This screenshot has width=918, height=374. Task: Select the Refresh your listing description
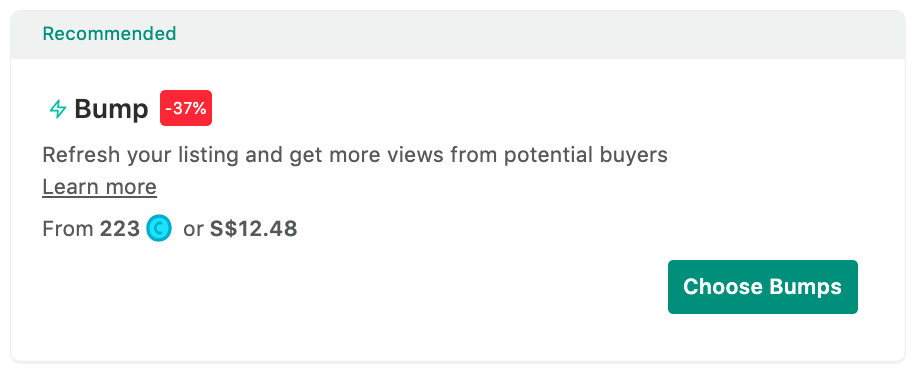coord(355,155)
